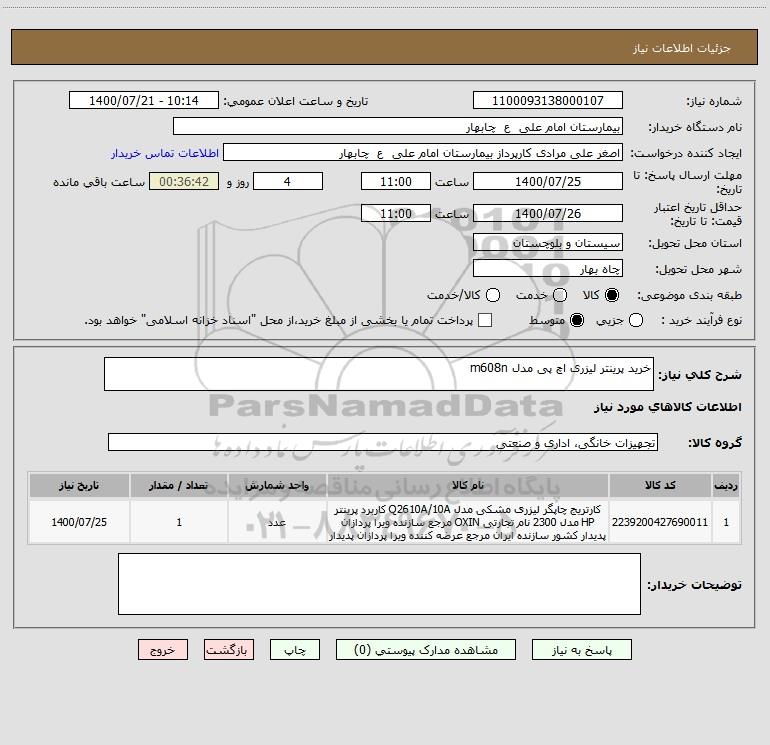Click the price validity hour 11:00 field
This screenshot has height=745, width=770.
(x=396, y=213)
